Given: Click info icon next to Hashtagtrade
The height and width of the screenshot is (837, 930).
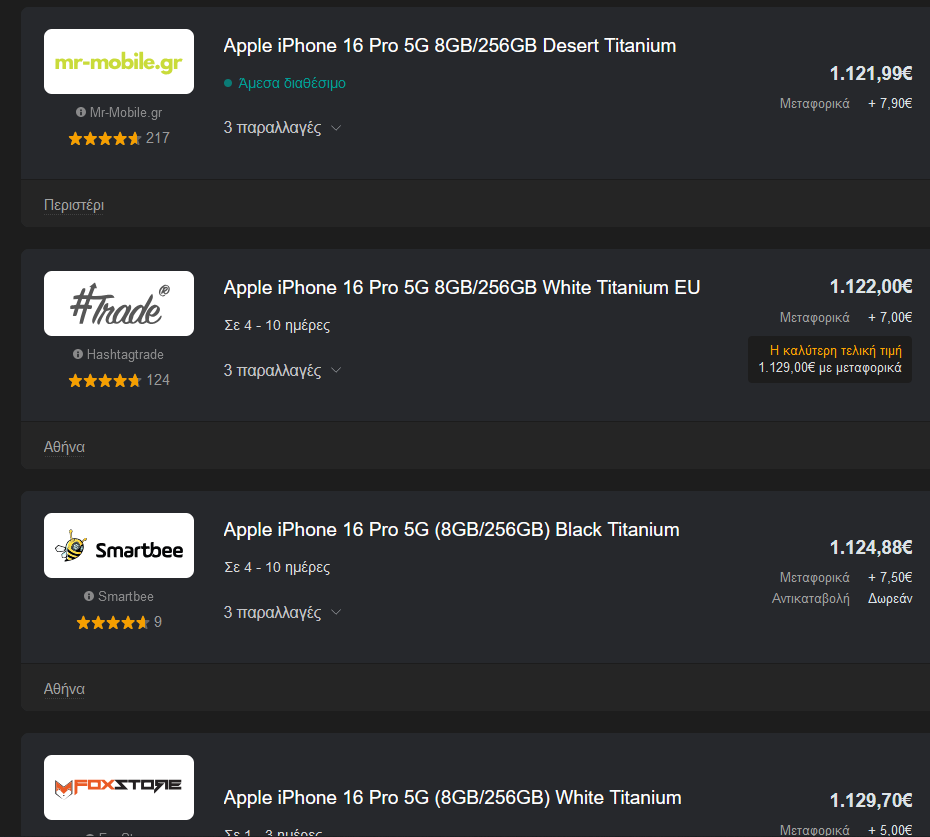Looking at the screenshot, I should click(x=78, y=354).
